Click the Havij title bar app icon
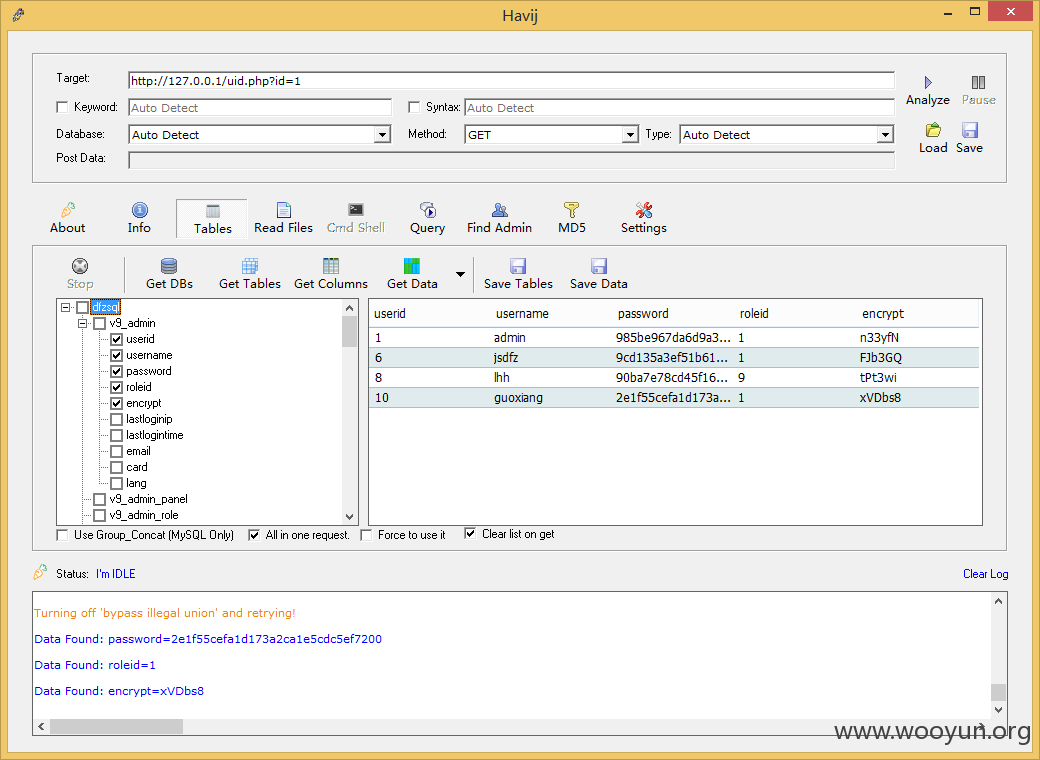The width and height of the screenshot is (1040, 760). tap(19, 14)
